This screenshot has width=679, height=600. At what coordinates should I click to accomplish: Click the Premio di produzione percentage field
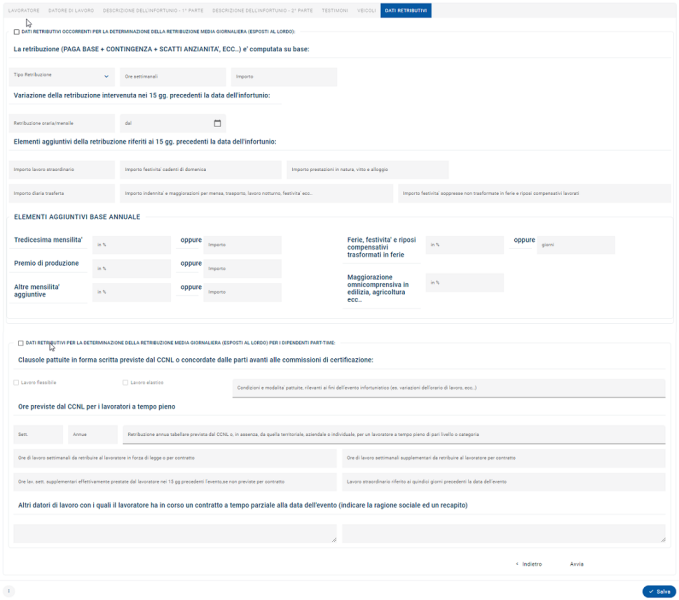(132, 268)
